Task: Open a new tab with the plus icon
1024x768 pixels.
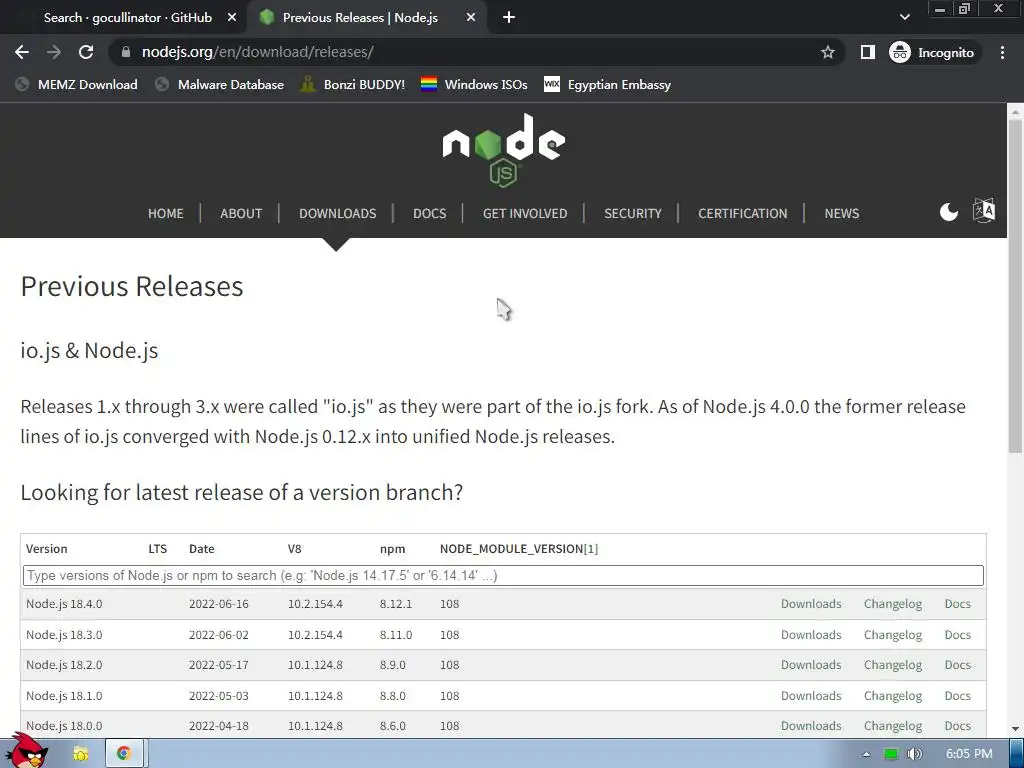Action: (509, 18)
